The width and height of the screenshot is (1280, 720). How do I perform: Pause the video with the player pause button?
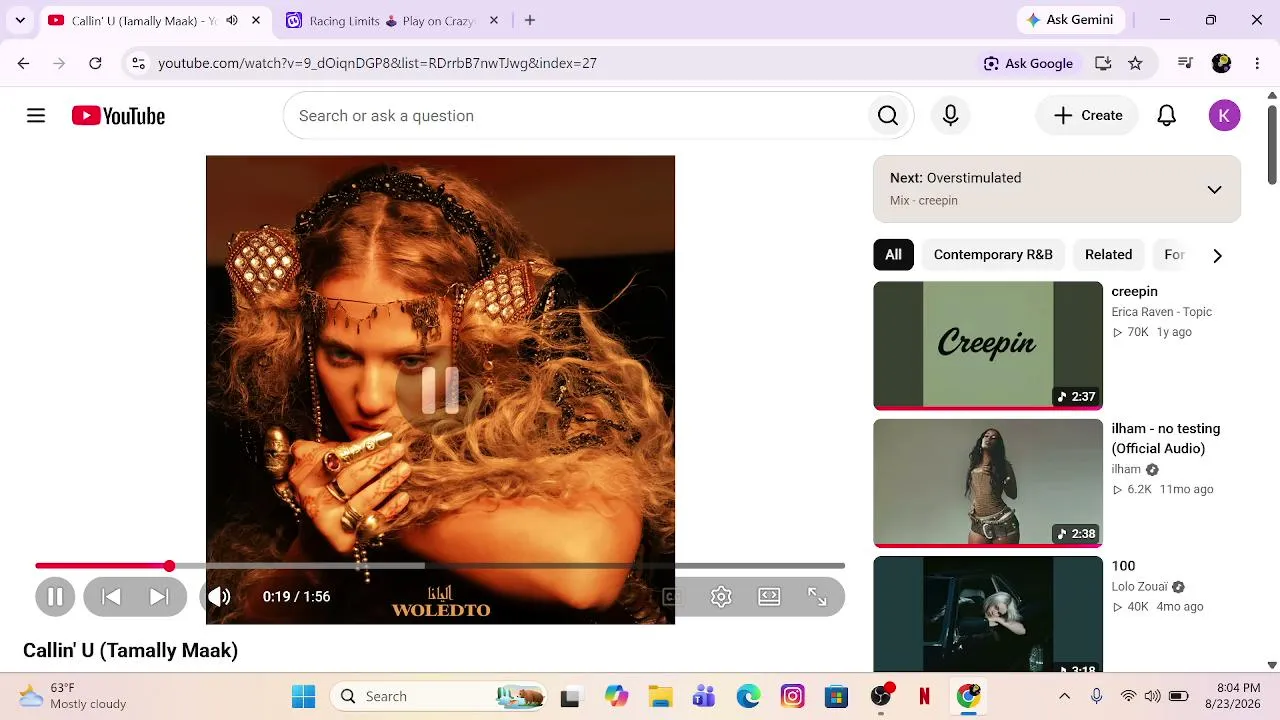55,597
